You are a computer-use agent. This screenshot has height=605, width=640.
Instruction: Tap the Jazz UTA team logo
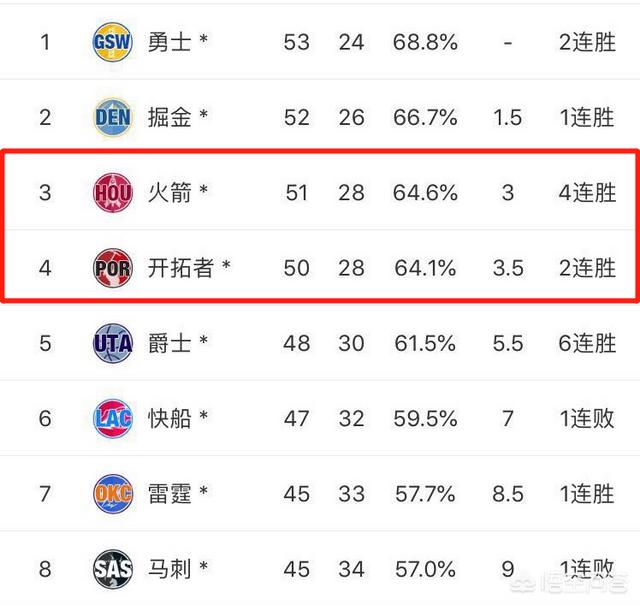[112, 343]
